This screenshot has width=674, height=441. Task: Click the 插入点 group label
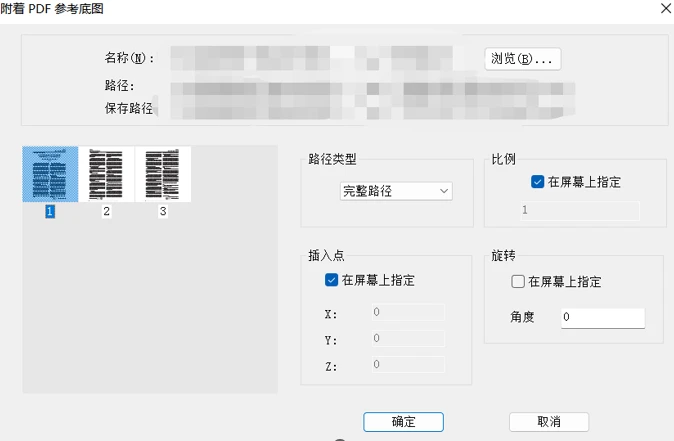point(326,256)
